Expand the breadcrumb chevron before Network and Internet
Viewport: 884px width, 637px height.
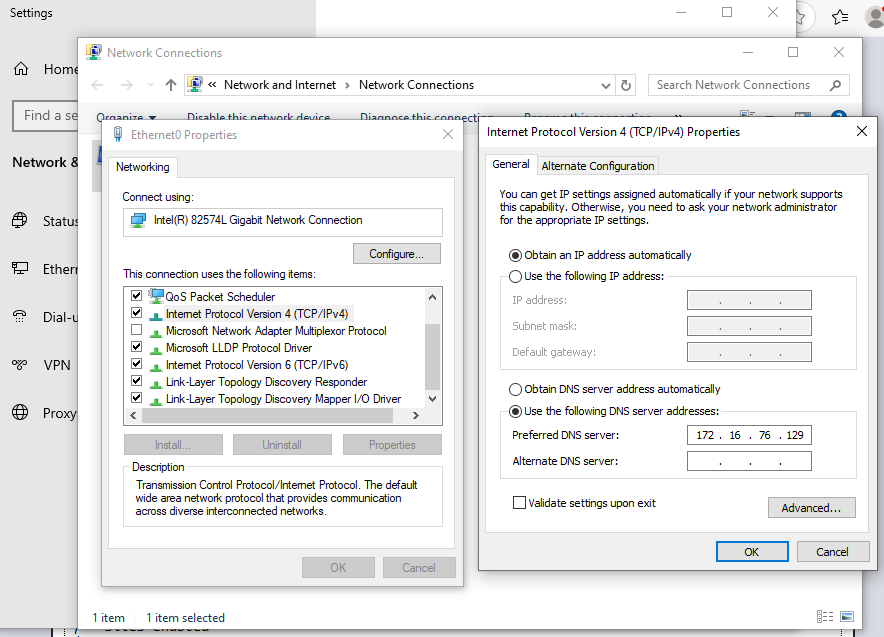[x=212, y=85]
